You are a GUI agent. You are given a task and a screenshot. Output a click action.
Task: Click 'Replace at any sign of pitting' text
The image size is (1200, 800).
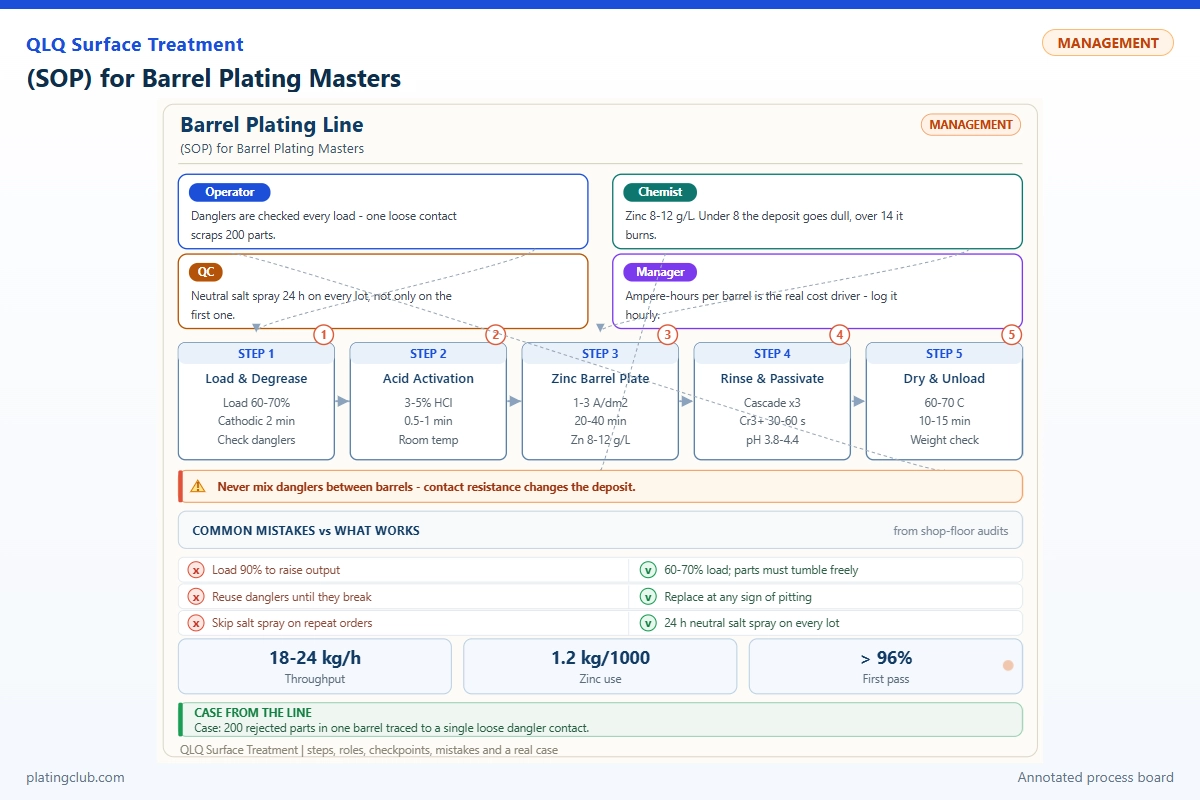[738, 597]
